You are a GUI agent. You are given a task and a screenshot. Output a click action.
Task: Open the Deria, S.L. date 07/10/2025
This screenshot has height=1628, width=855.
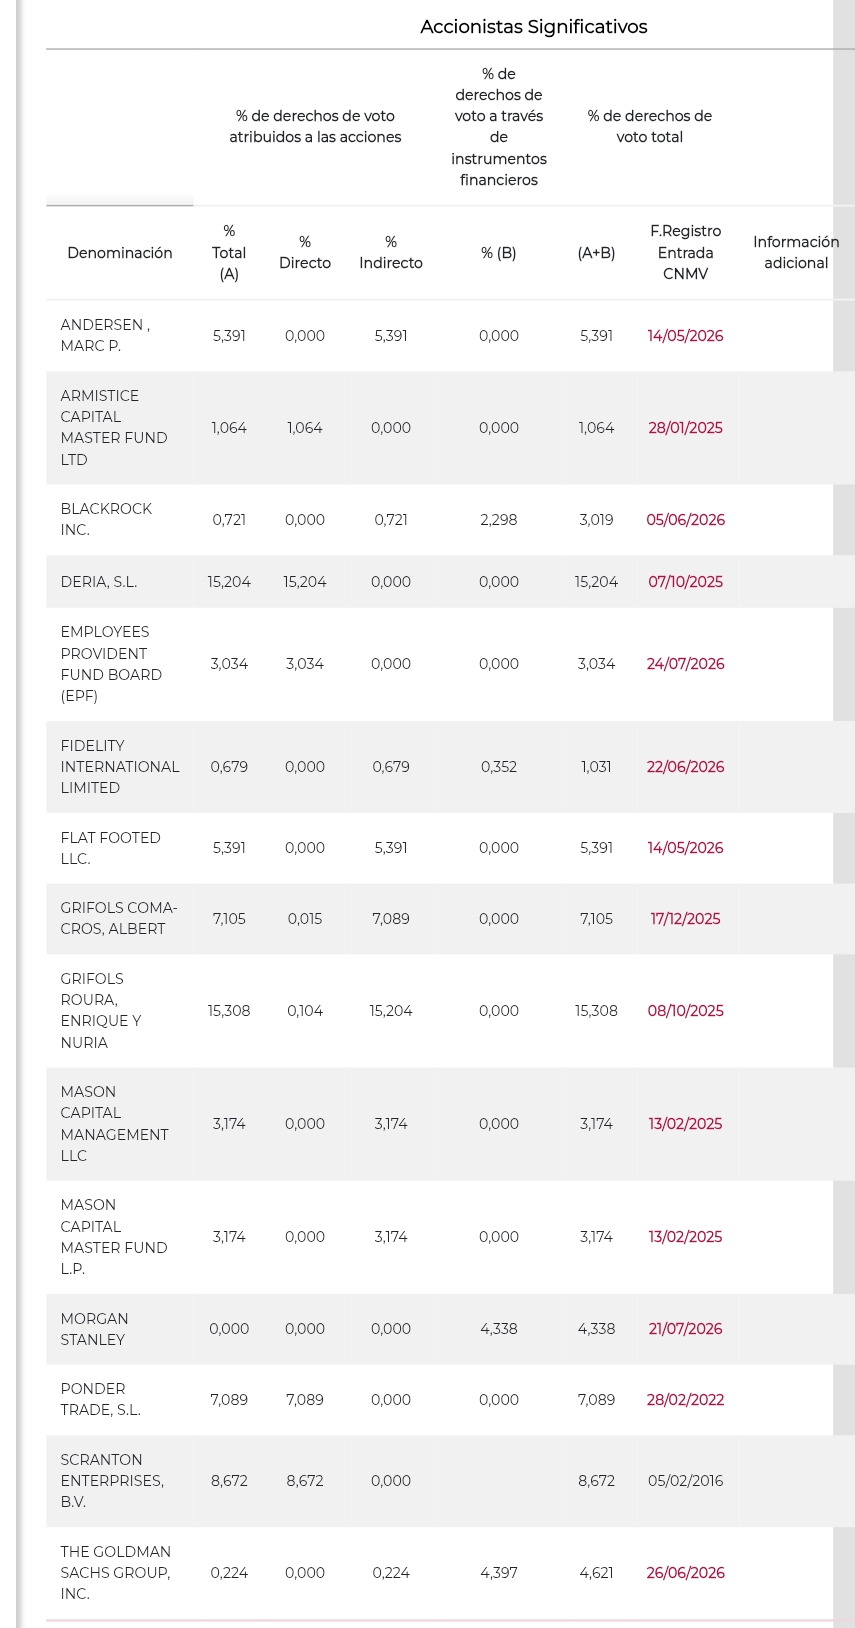(x=685, y=582)
